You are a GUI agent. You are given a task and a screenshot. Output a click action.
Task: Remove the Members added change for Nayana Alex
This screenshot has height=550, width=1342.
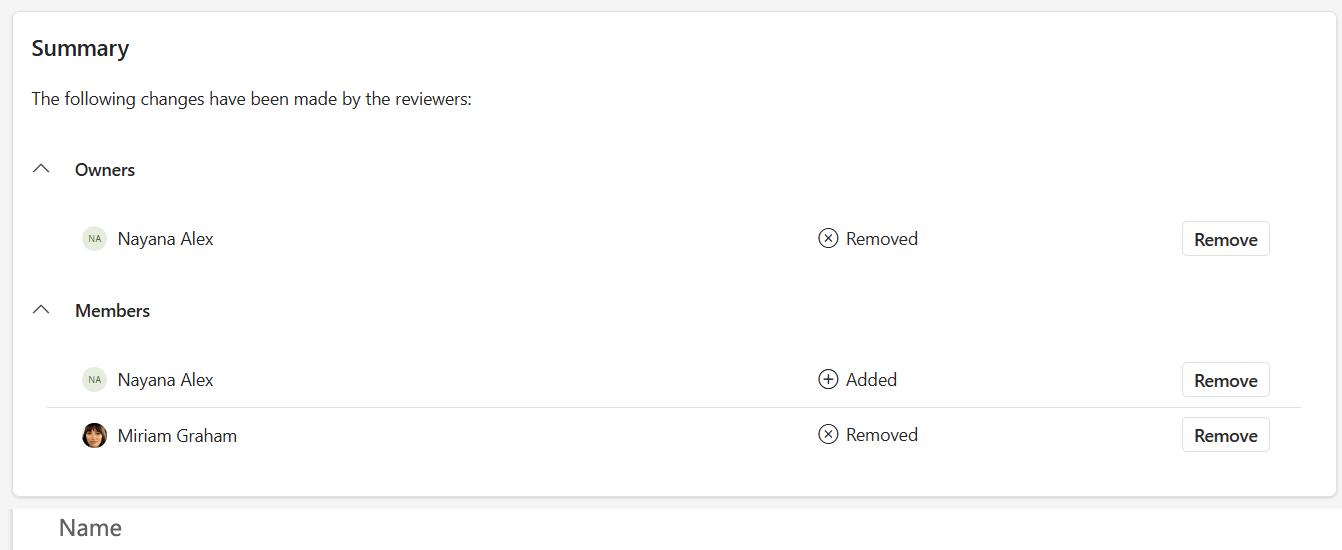[1226, 380]
